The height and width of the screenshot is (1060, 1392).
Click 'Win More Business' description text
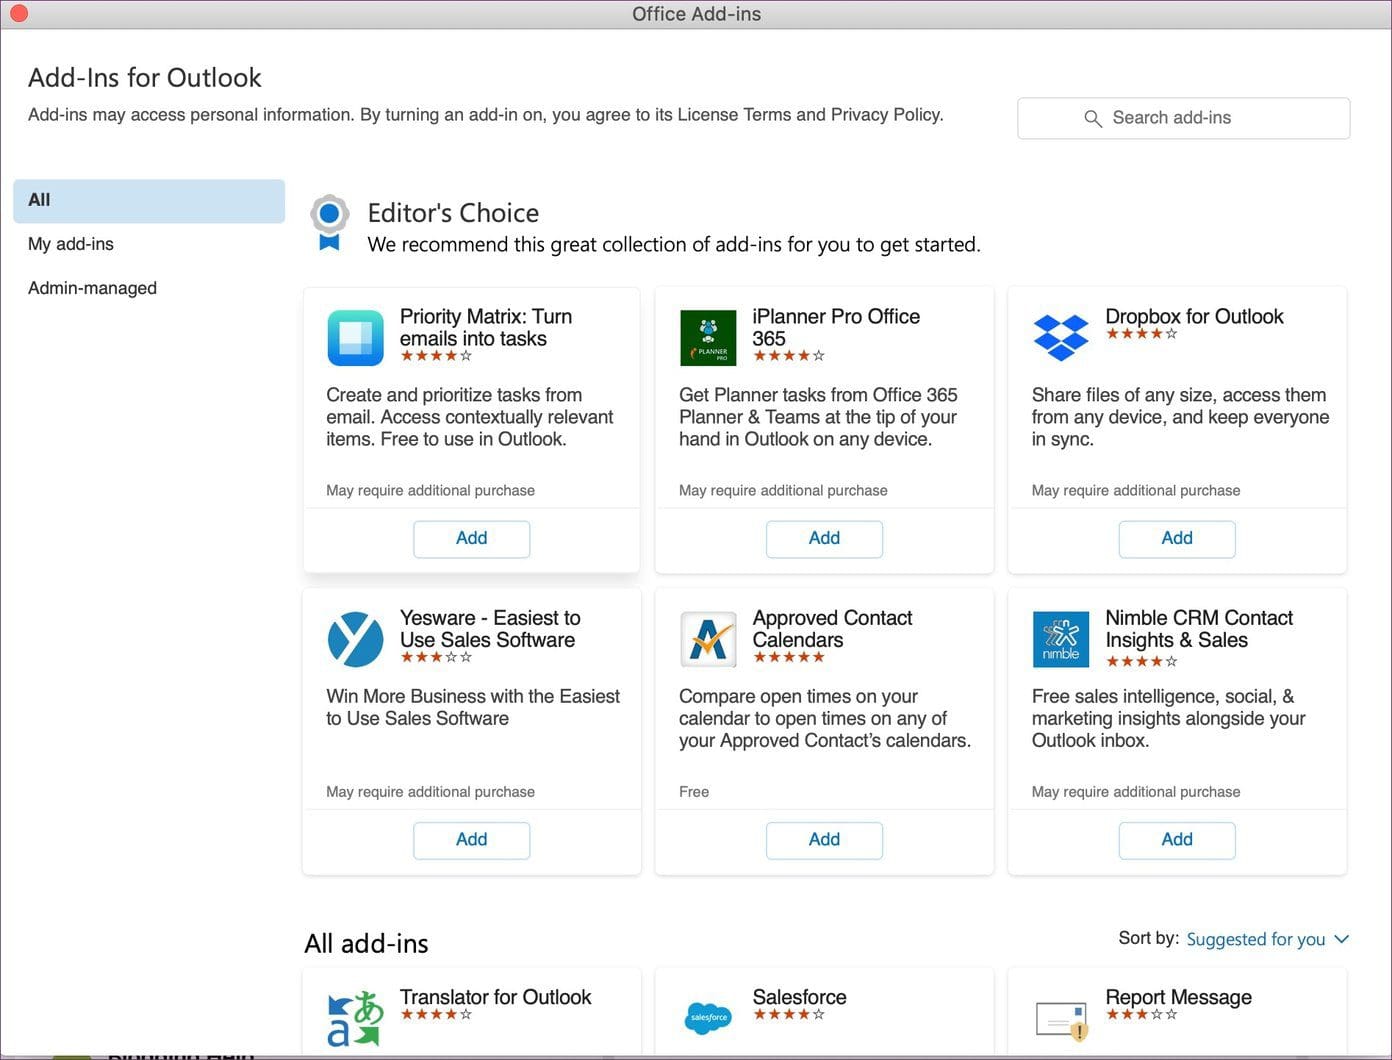pyautogui.click(x=473, y=707)
